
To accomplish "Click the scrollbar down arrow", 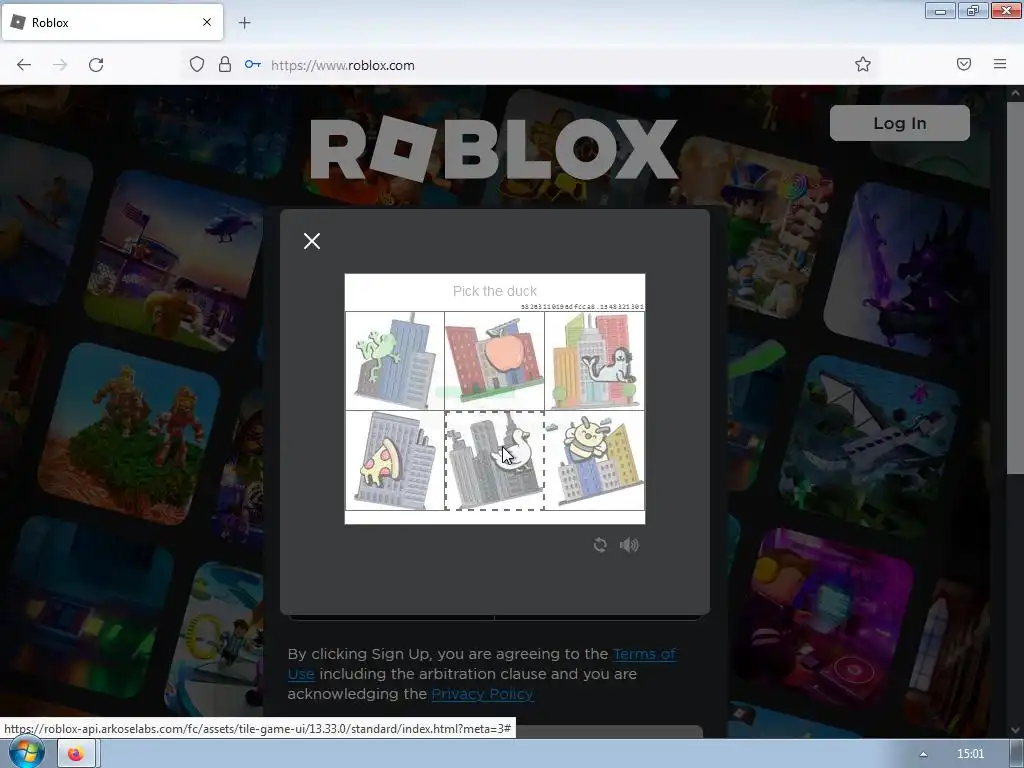I will (x=1016, y=730).
